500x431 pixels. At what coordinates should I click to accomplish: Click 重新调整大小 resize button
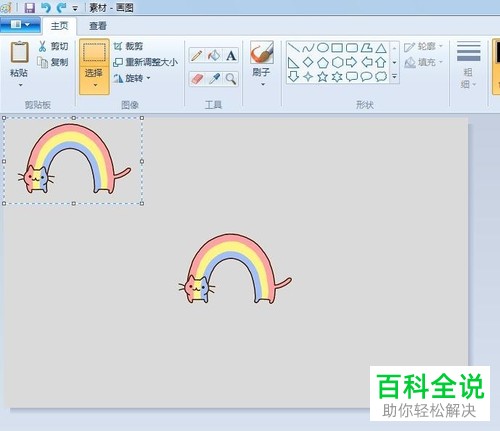coord(146,62)
